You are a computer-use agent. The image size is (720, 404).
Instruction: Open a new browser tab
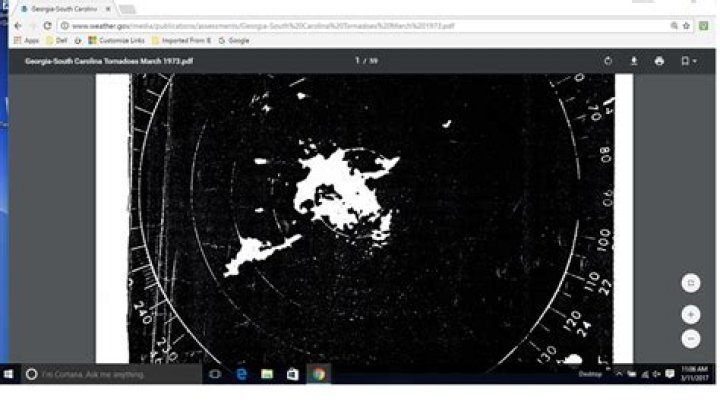point(127,9)
